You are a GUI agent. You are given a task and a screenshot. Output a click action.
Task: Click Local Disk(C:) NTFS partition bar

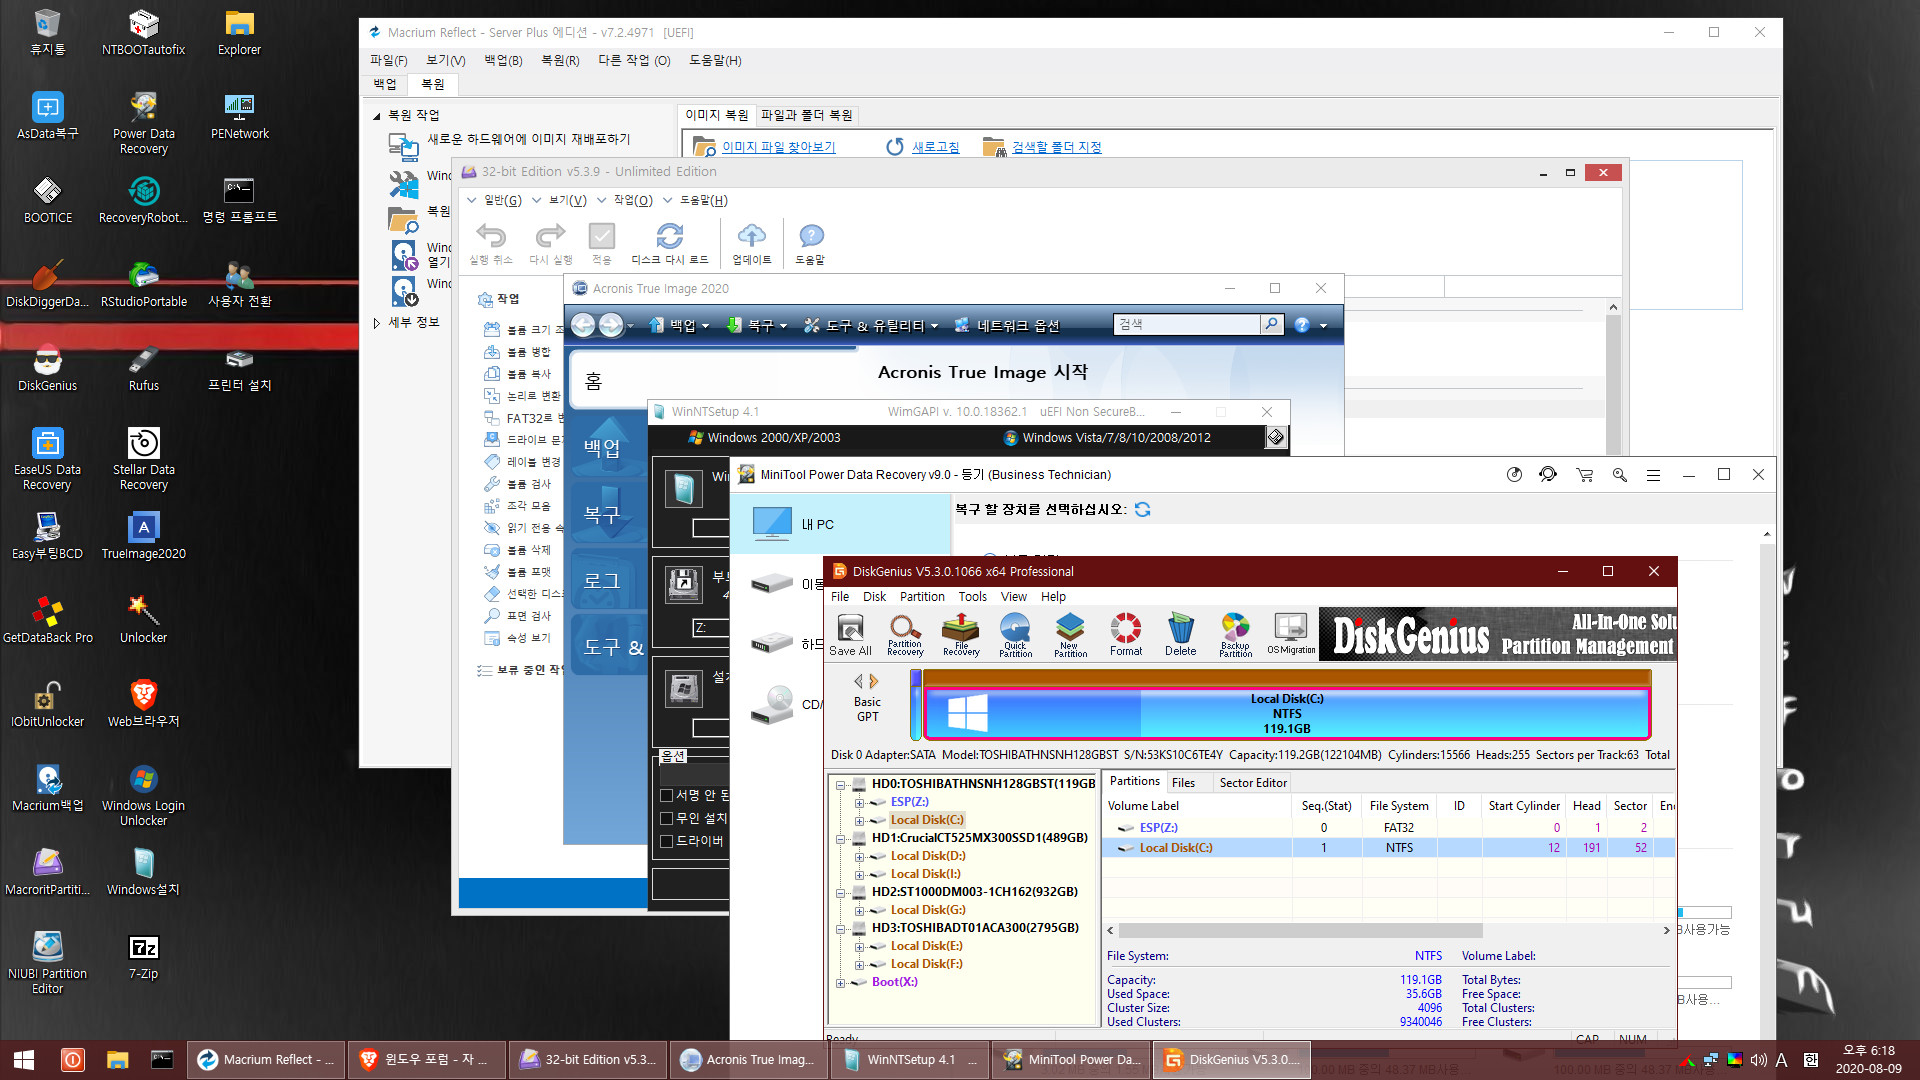point(1286,714)
